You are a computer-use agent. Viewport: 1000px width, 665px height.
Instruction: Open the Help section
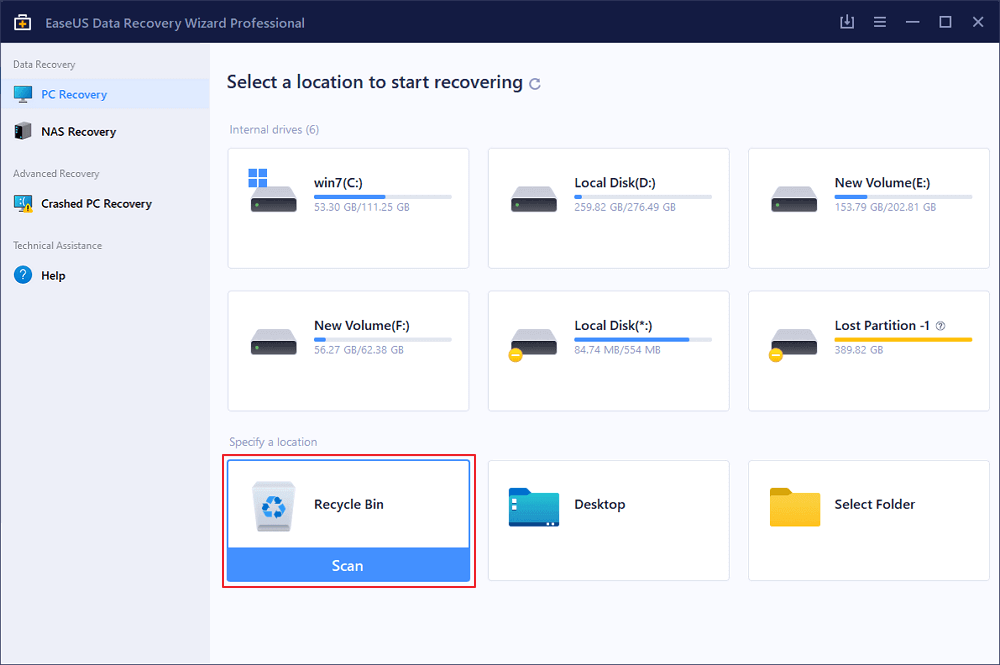click(53, 276)
